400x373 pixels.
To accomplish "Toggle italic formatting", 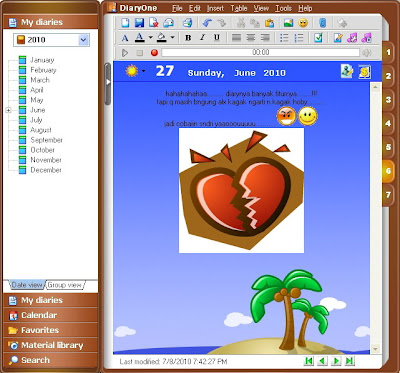I will coord(202,38).
